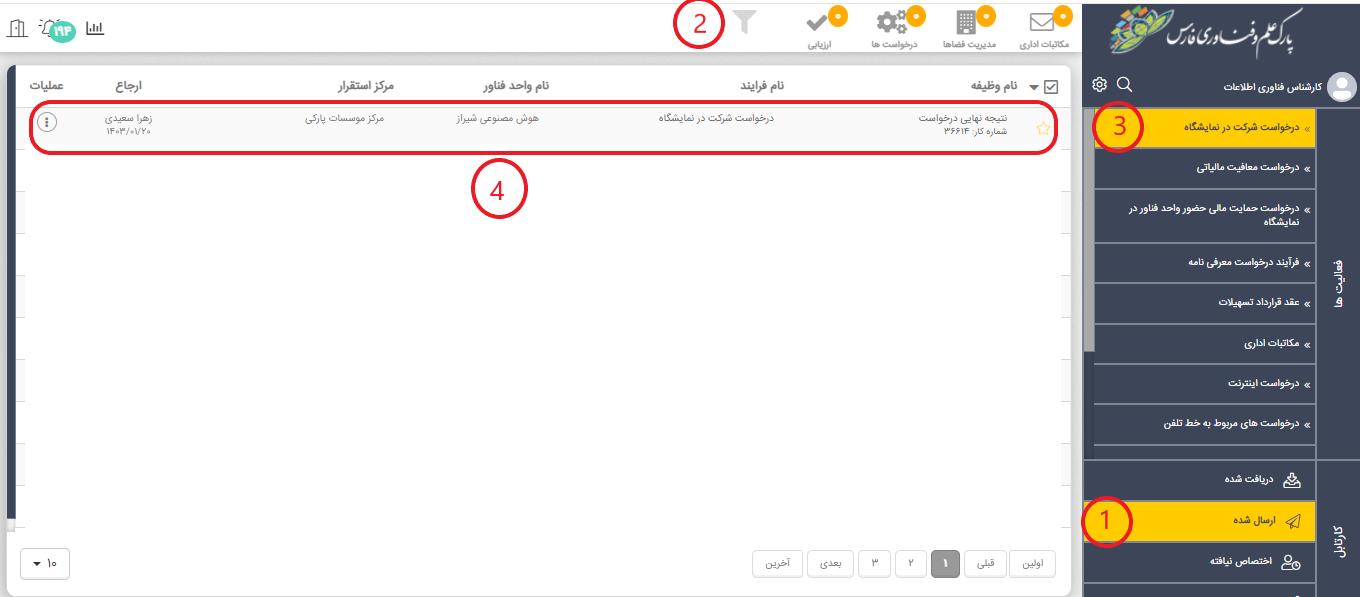1360x597 pixels.
Task: Open the sidebar settings gear icon
Action: [x=1099, y=85]
